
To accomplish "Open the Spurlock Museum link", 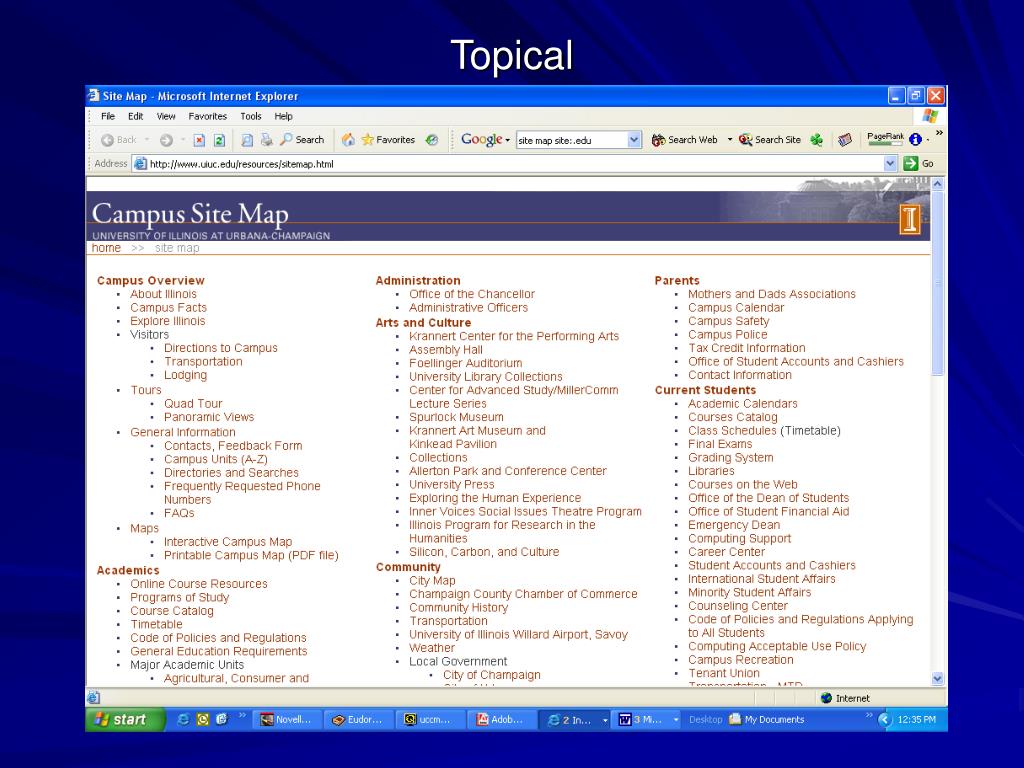I will 456,417.
